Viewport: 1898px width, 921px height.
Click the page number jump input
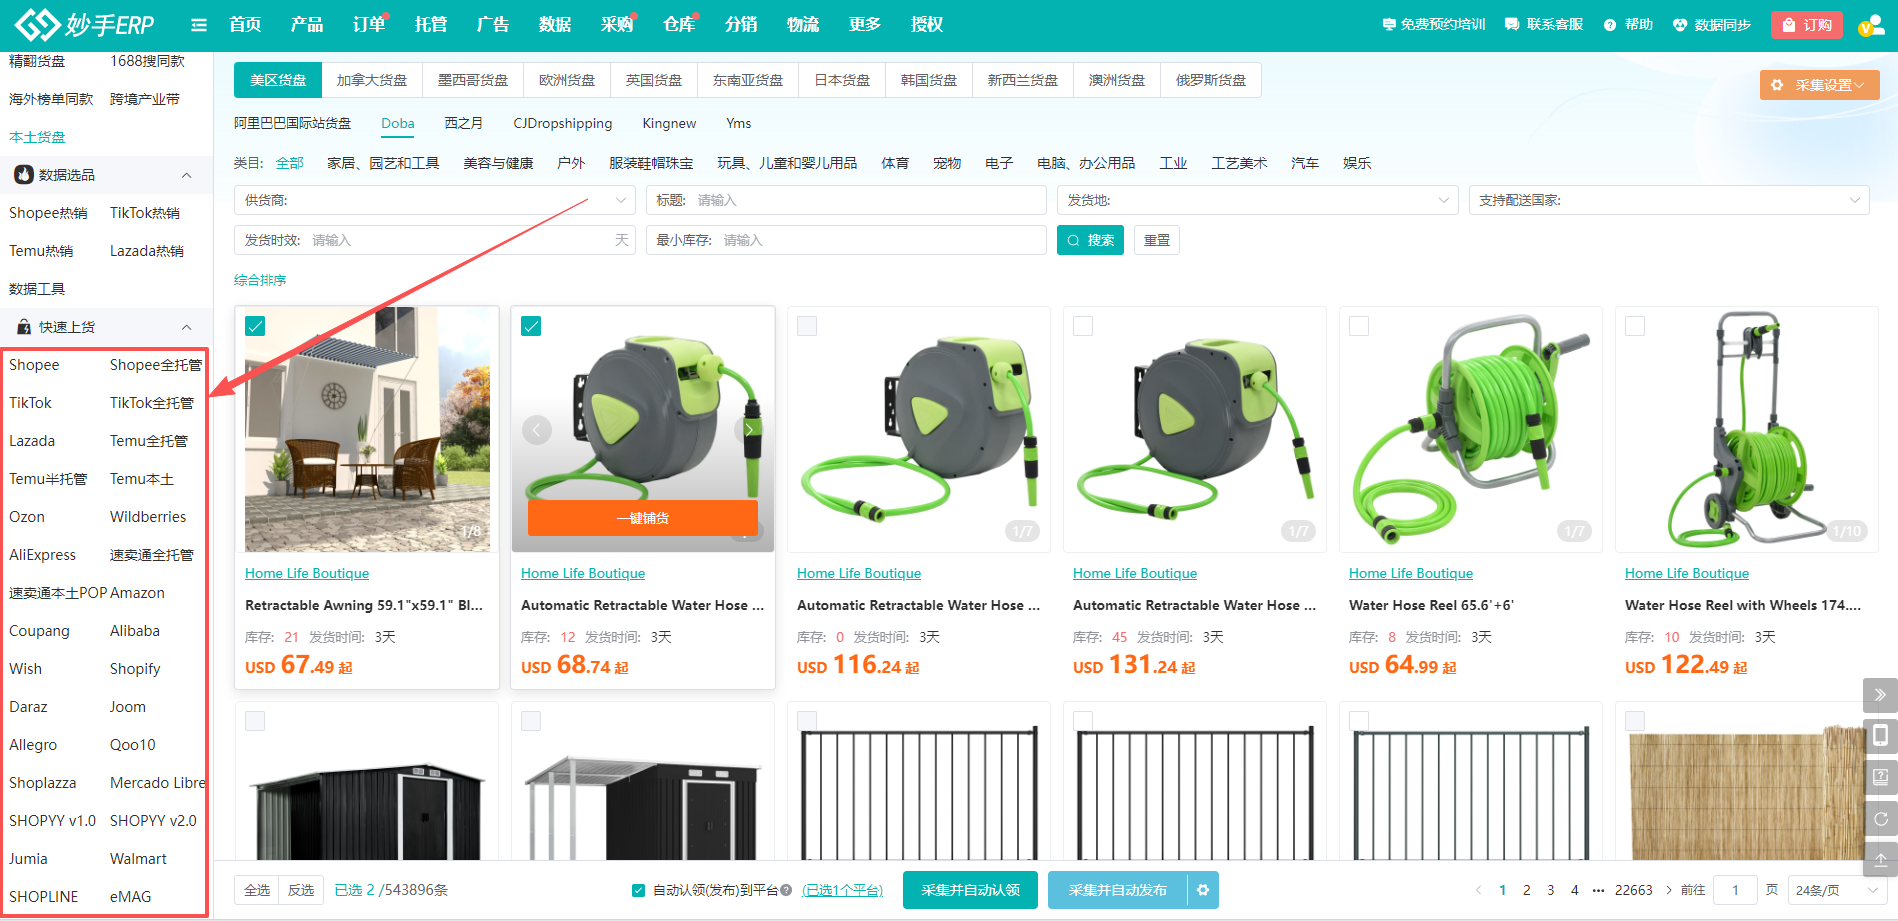1735,890
